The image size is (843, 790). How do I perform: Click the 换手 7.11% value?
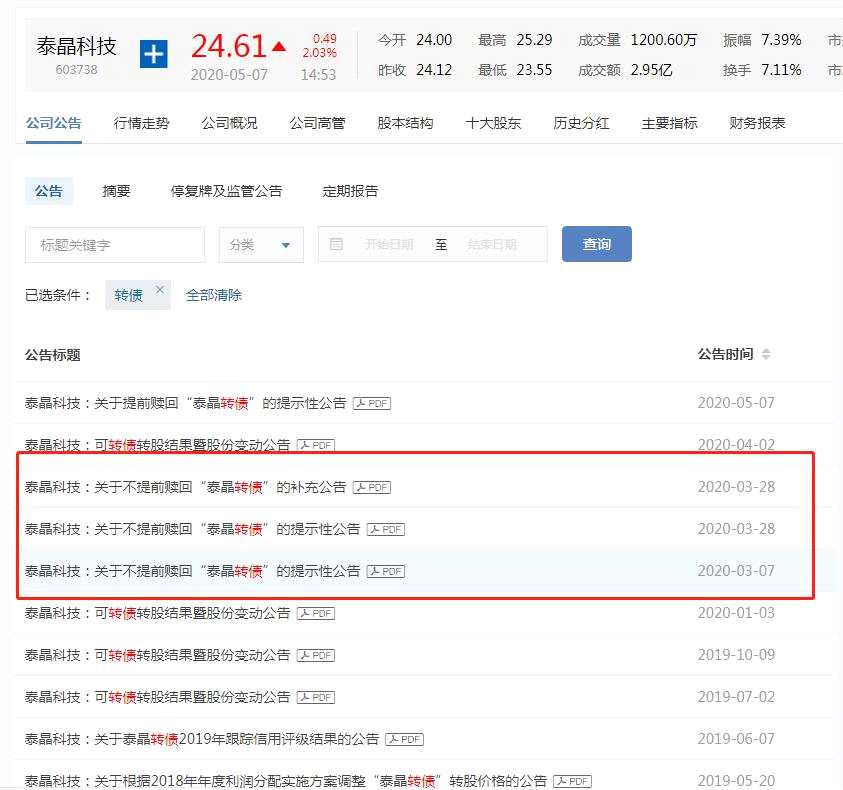781,70
